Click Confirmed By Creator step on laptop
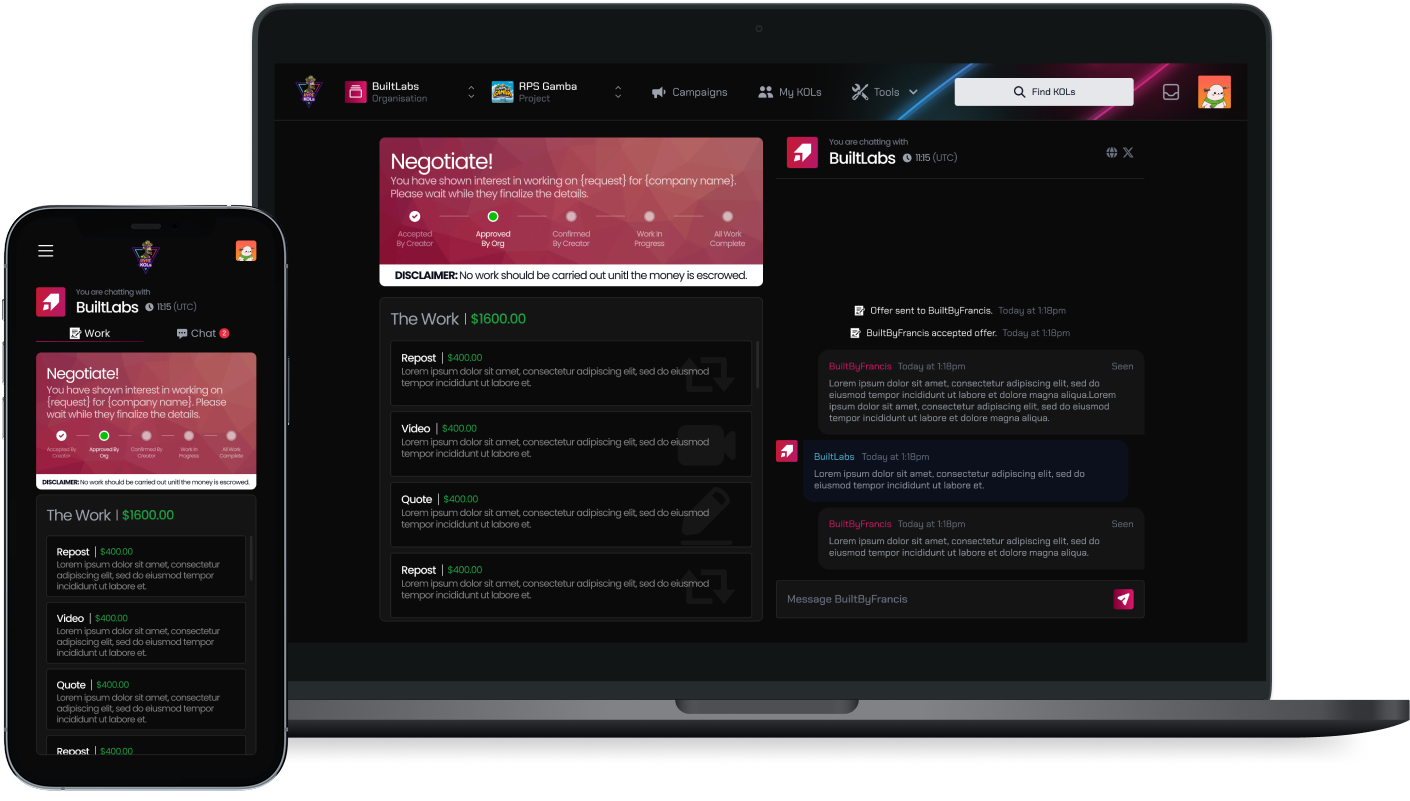 click(571, 228)
